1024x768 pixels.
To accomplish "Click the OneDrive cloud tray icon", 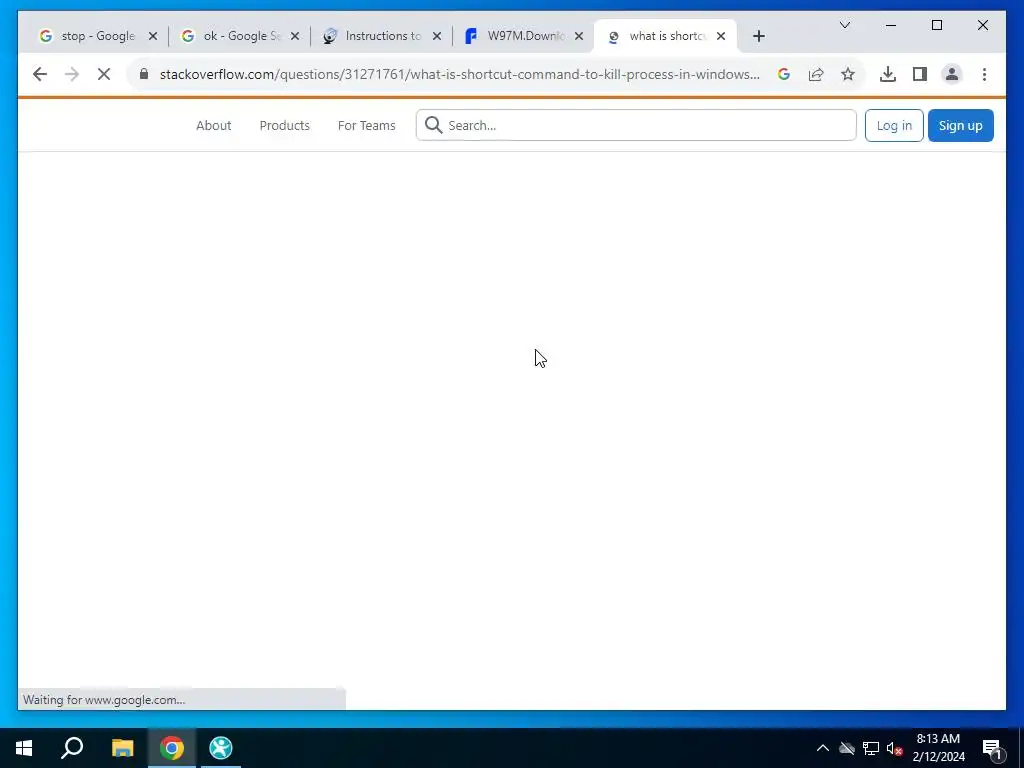I will (847, 748).
